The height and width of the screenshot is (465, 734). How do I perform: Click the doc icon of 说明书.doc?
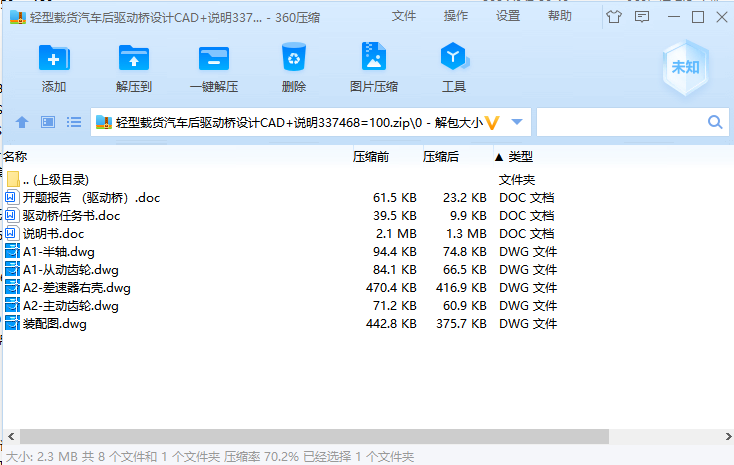pyautogui.click(x=12, y=233)
